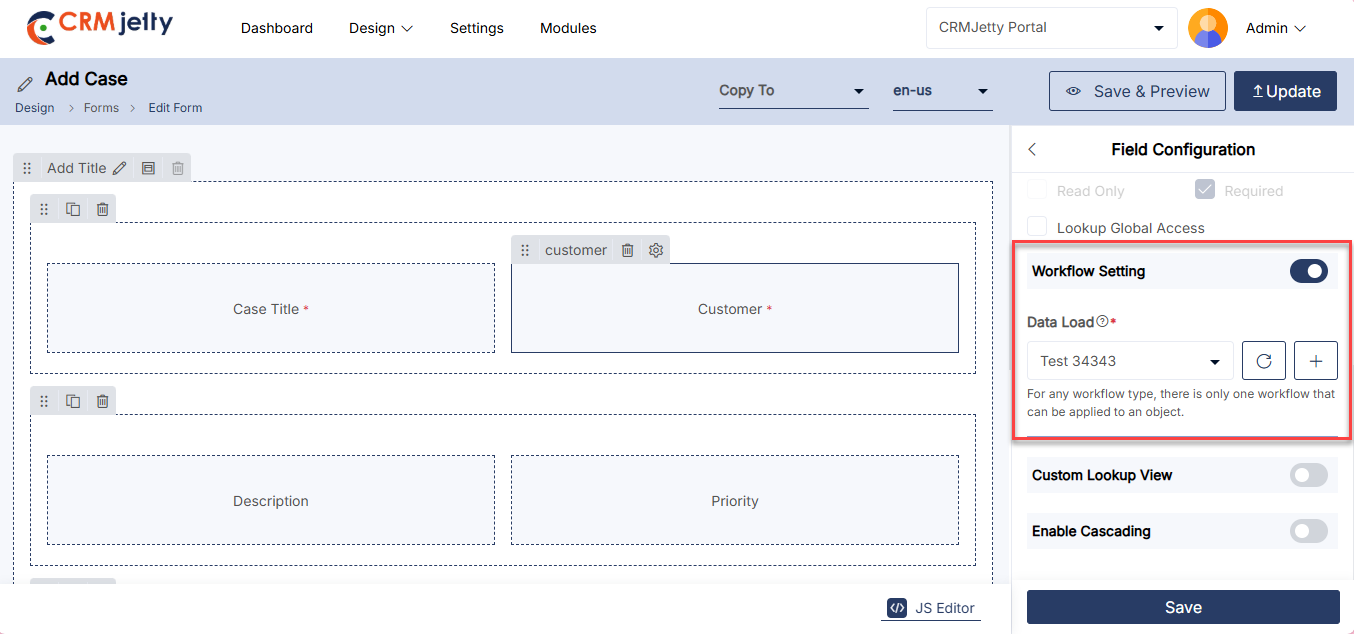Open the en-us language dropdown
This screenshot has width=1354, height=634.
coord(941,91)
